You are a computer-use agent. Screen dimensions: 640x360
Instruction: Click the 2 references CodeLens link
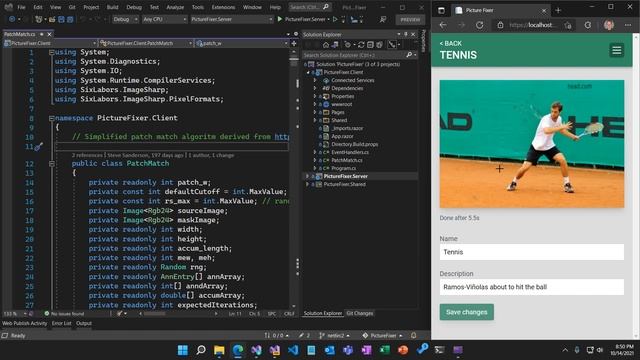pyautogui.click(x=87, y=155)
